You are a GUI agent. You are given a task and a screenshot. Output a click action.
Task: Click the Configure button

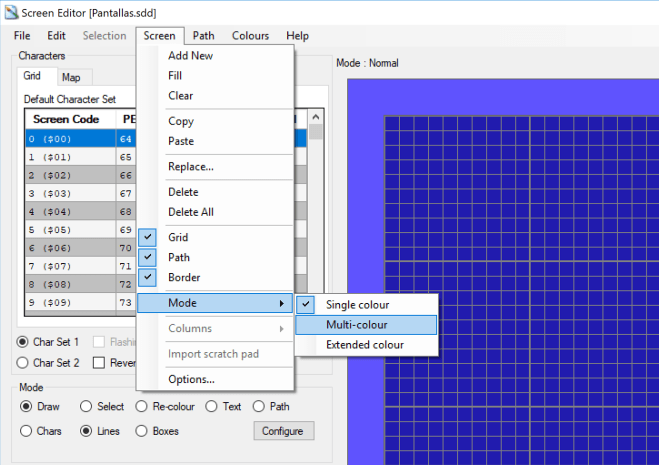[x=283, y=431]
